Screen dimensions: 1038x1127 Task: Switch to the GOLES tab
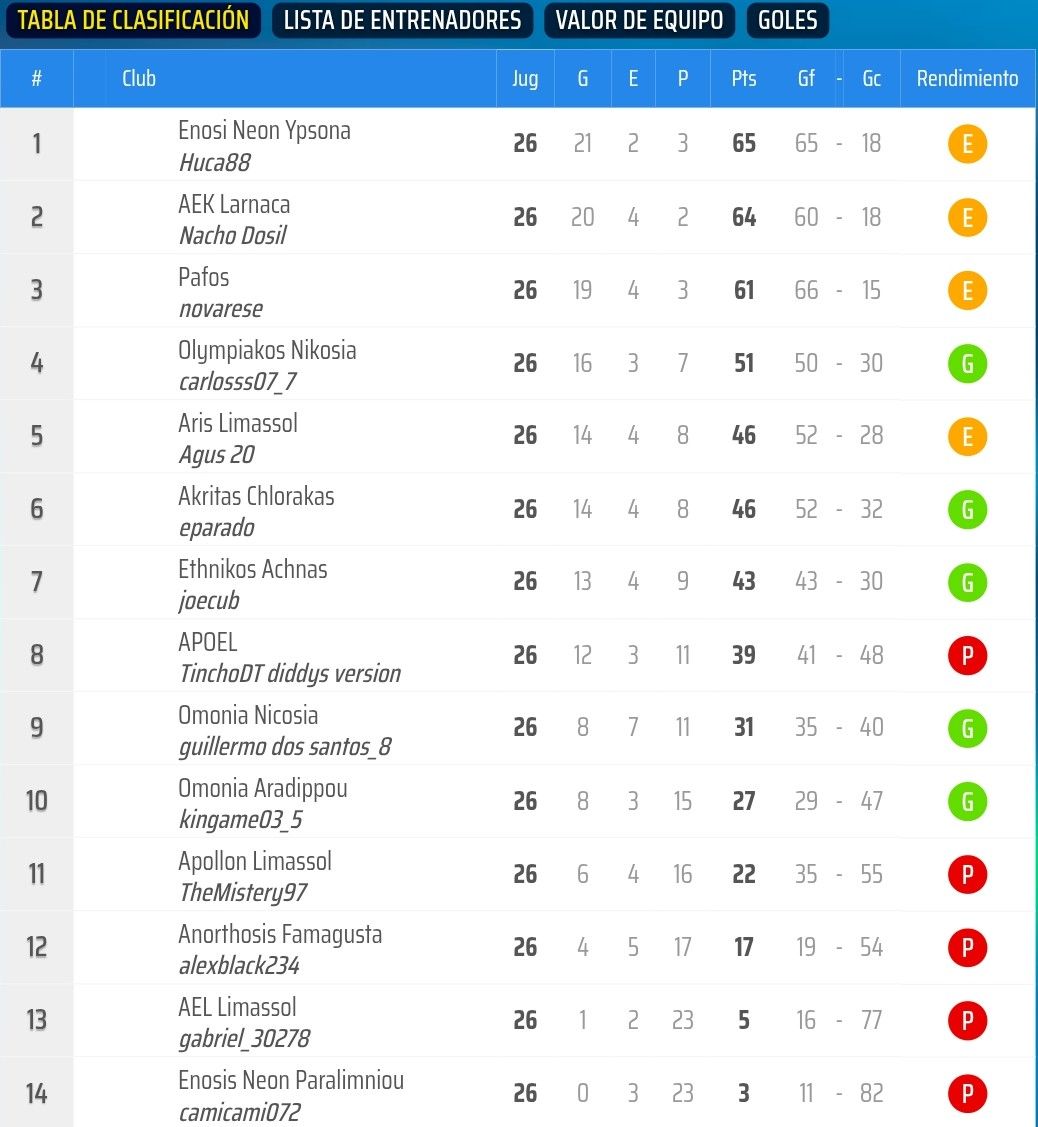pos(787,20)
